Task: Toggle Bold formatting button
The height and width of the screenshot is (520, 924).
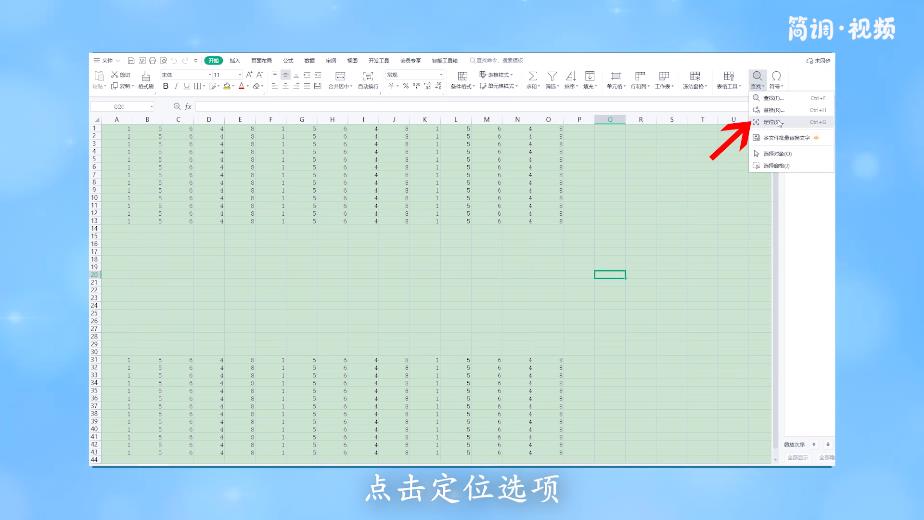Action: point(166,86)
